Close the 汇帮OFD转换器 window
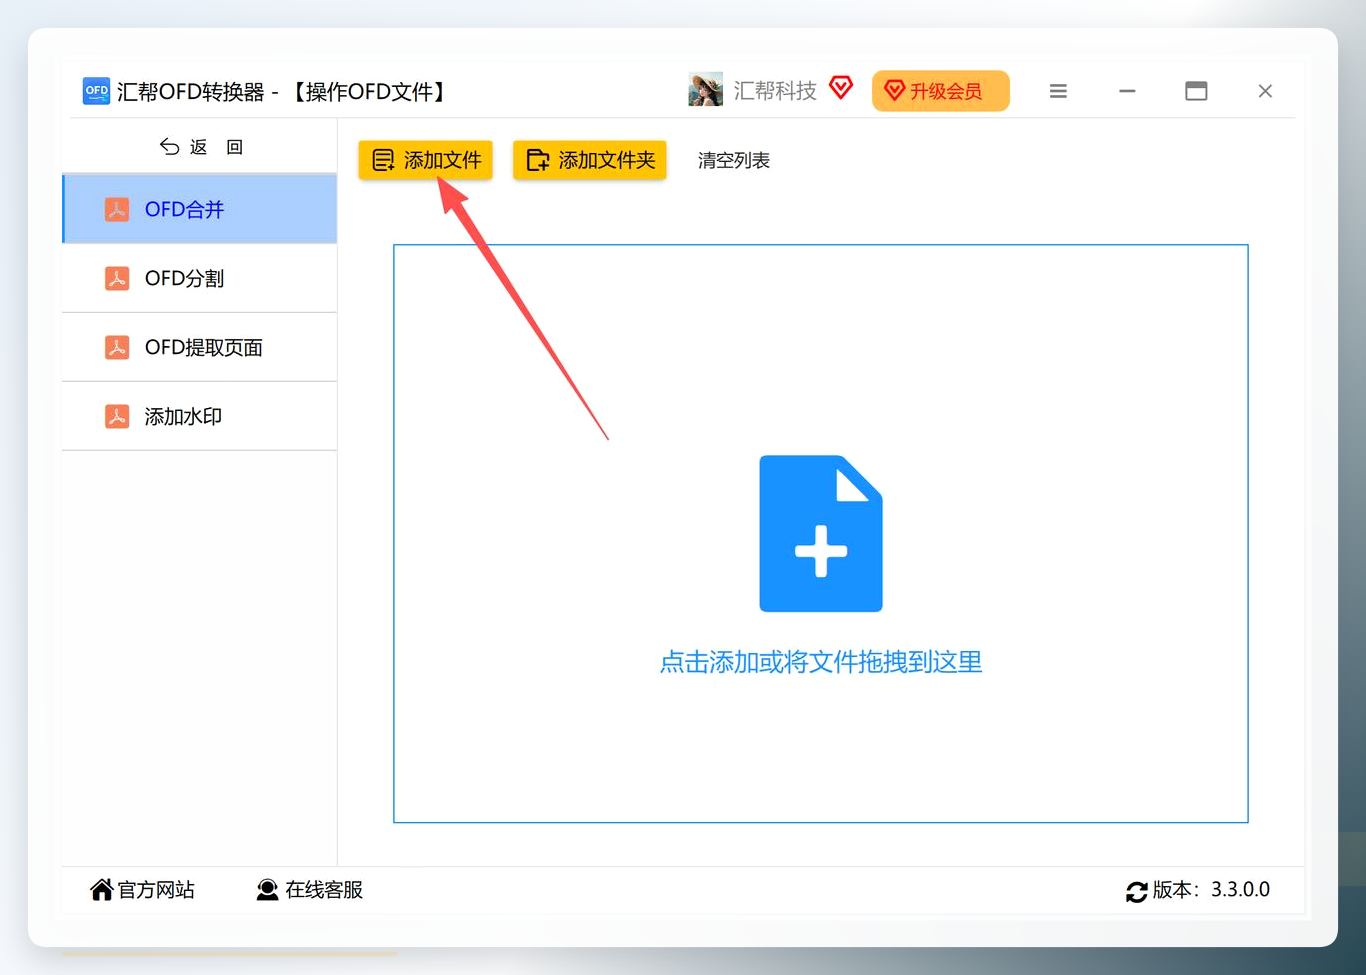Viewport: 1366px width, 975px height. (x=1265, y=91)
